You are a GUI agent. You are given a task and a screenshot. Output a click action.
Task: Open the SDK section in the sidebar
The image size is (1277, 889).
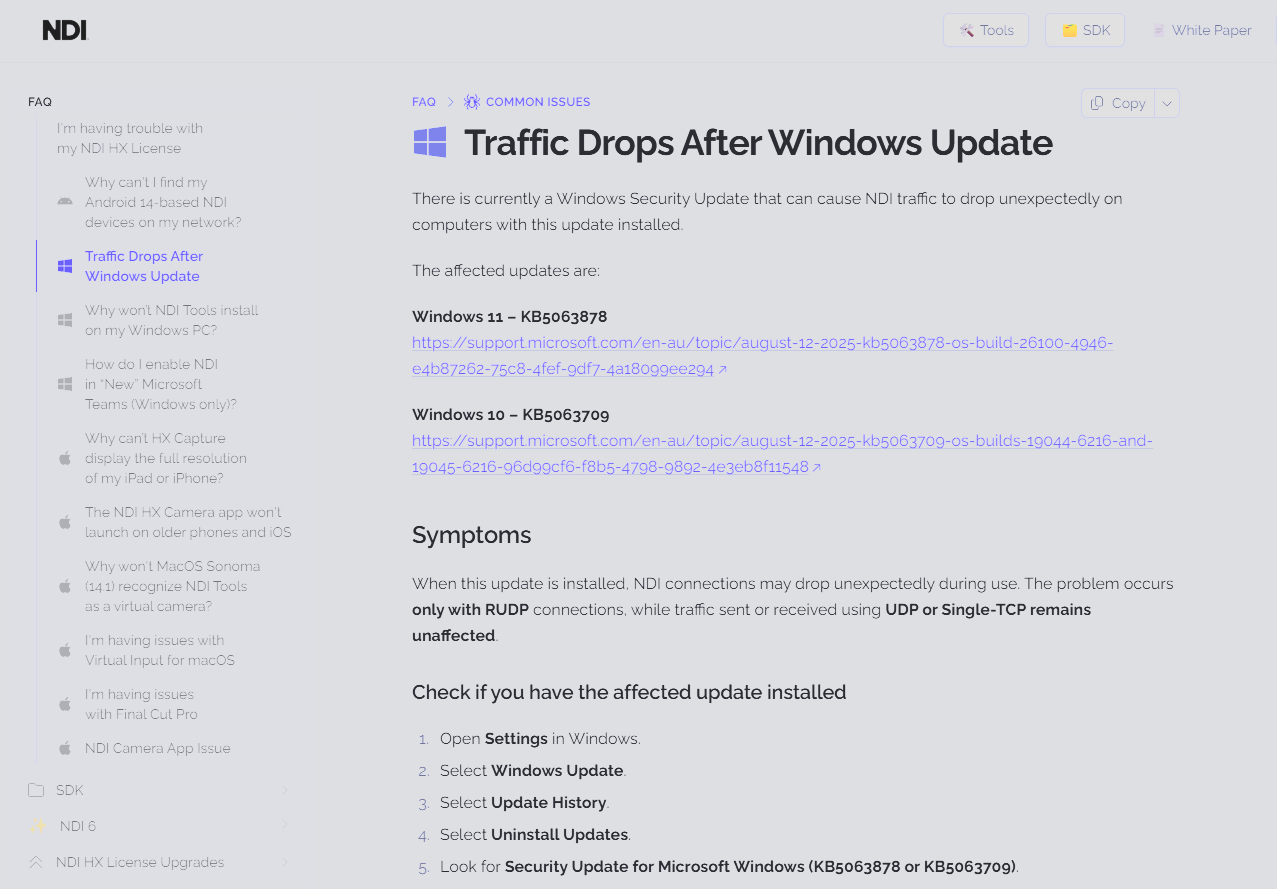tap(160, 790)
